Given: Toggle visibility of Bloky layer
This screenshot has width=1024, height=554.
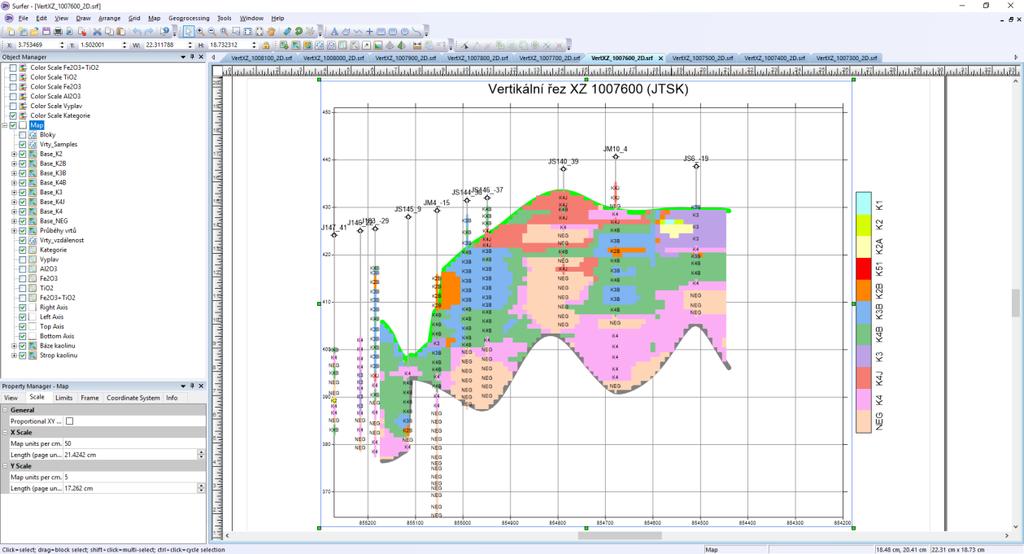Looking at the screenshot, I should (x=22, y=135).
